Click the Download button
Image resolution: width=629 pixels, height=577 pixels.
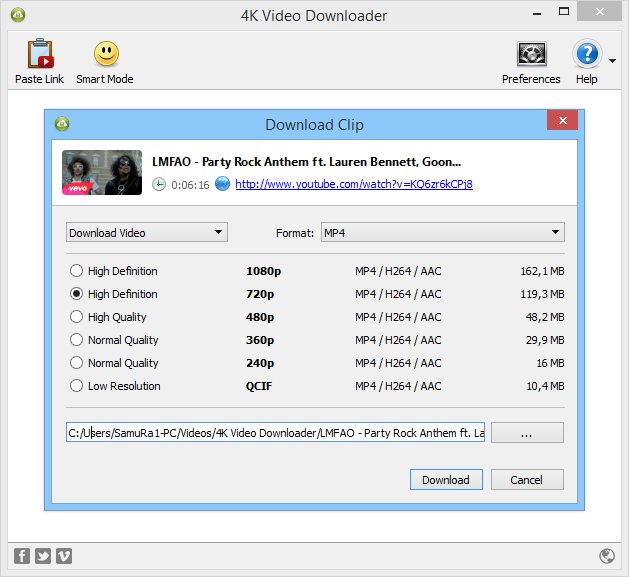tap(446, 479)
